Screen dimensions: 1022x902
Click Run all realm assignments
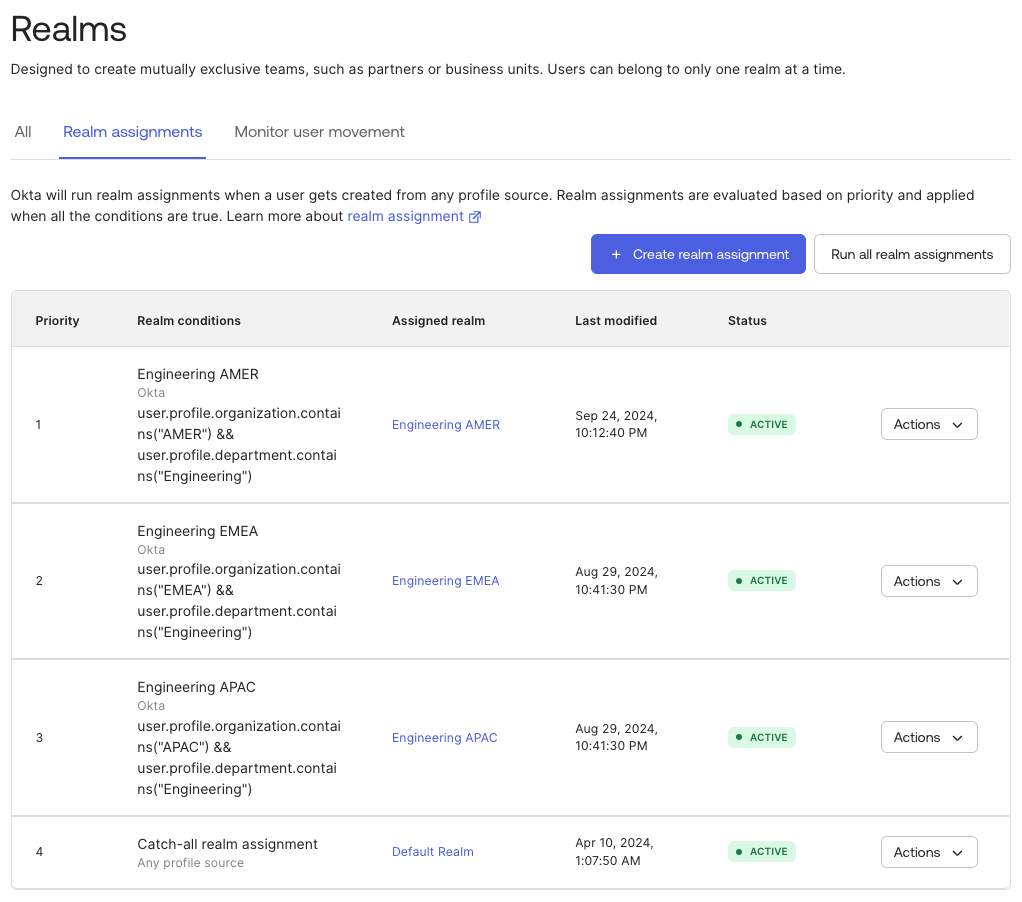tap(911, 254)
